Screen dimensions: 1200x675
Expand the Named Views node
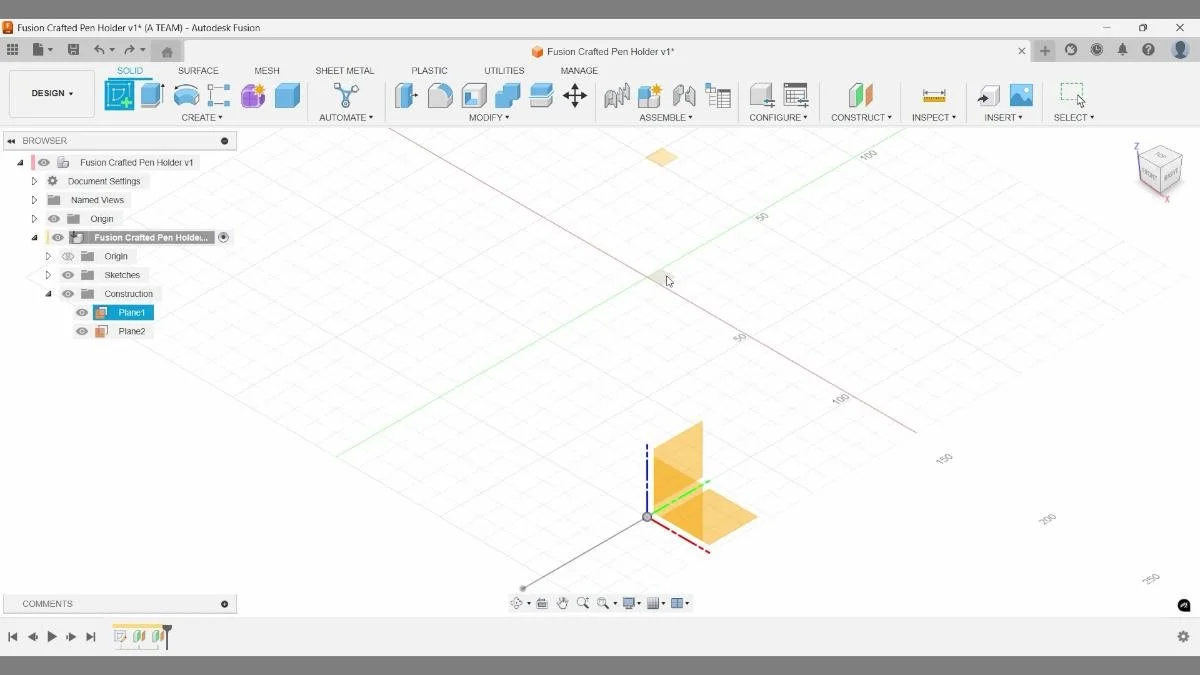[x=34, y=200]
